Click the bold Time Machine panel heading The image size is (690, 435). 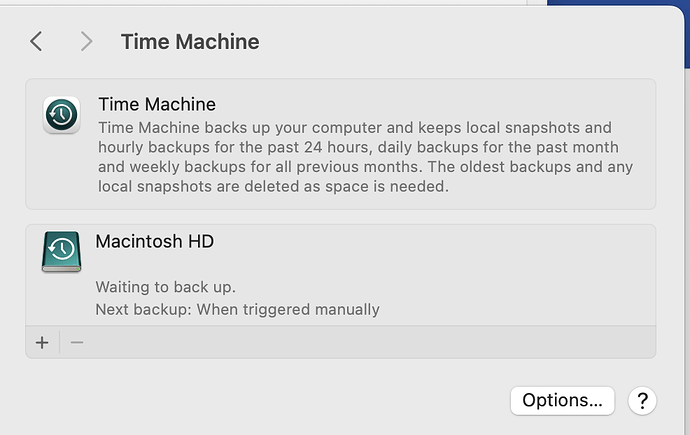pos(157,104)
